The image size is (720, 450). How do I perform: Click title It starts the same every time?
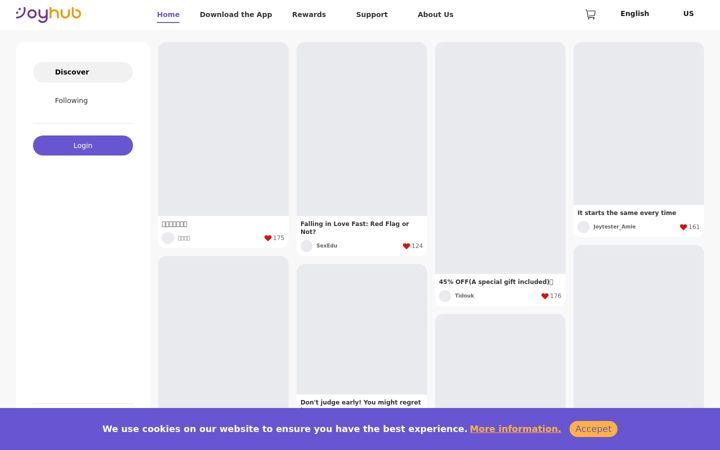click(x=626, y=213)
